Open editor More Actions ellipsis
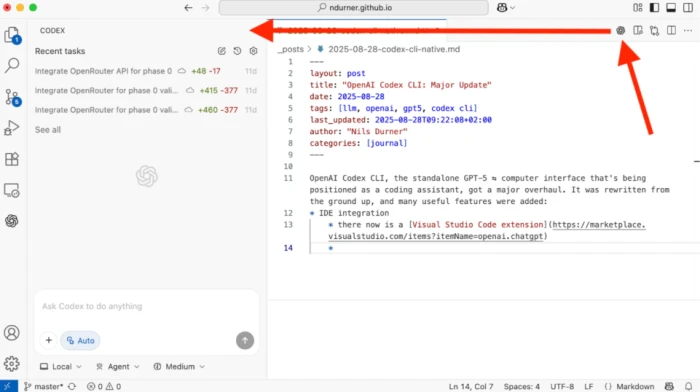This screenshot has width=700, height=392. tap(688, 30)
